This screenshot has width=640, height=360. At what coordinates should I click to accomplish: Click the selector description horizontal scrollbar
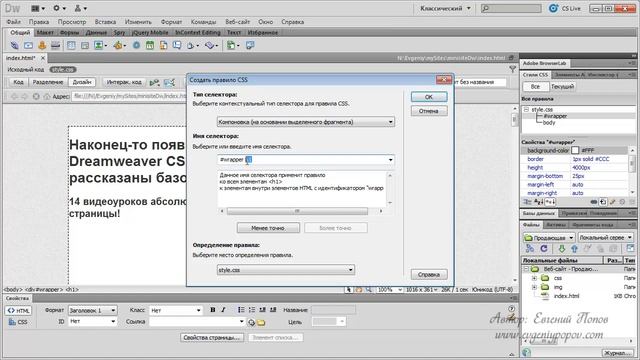pos(301,211)
